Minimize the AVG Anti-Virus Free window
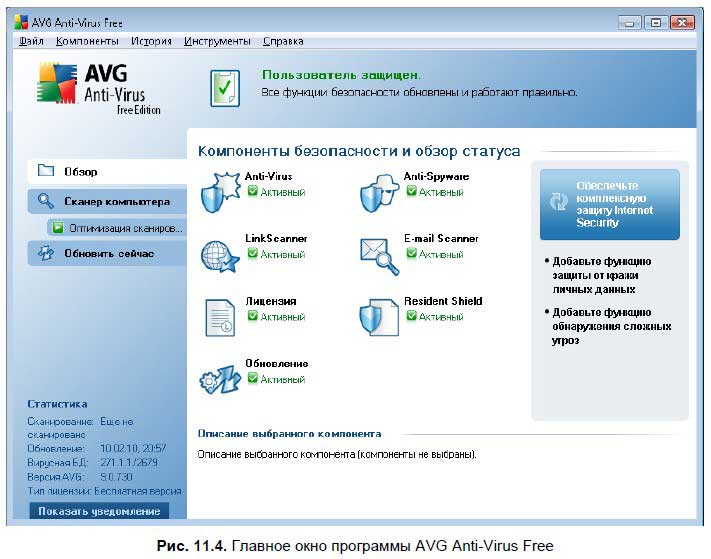This screenshot has width=711, height=559. 629,22
